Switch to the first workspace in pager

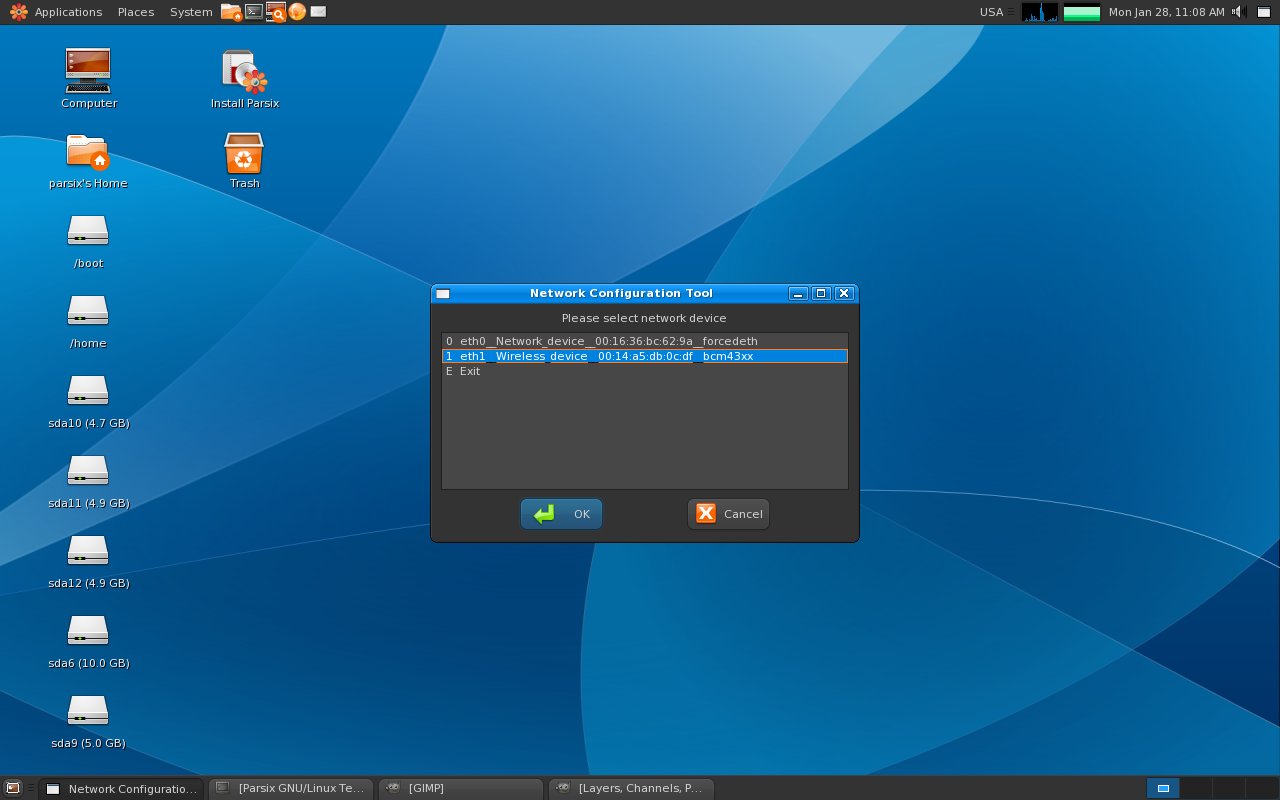[1163, 788]
